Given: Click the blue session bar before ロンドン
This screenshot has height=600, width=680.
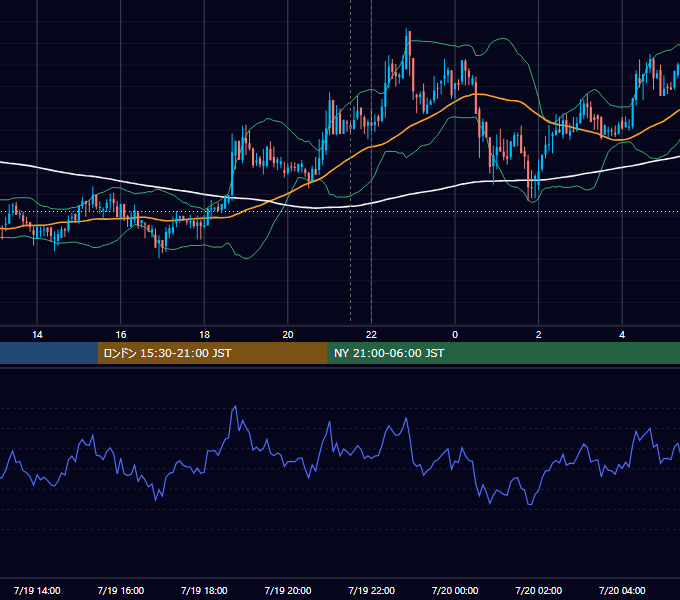Looking at the screenshot, I should click(49, 353).
